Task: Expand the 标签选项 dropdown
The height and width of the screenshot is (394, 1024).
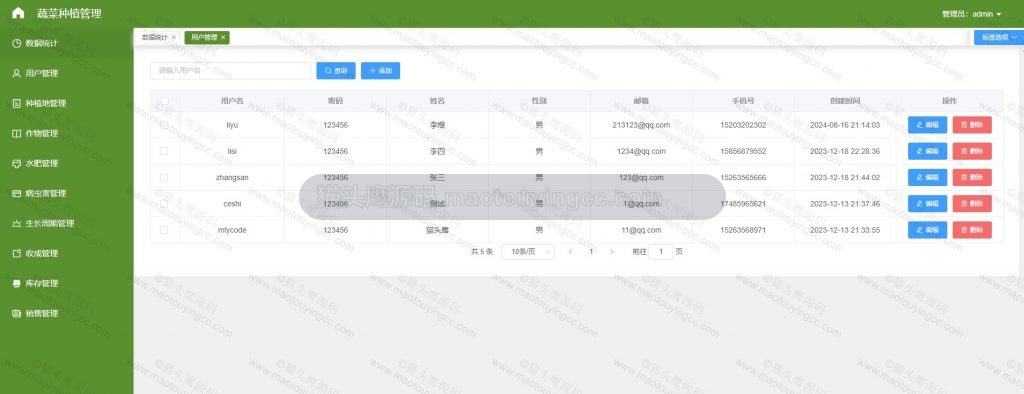Action: click(x=999, y=38)
